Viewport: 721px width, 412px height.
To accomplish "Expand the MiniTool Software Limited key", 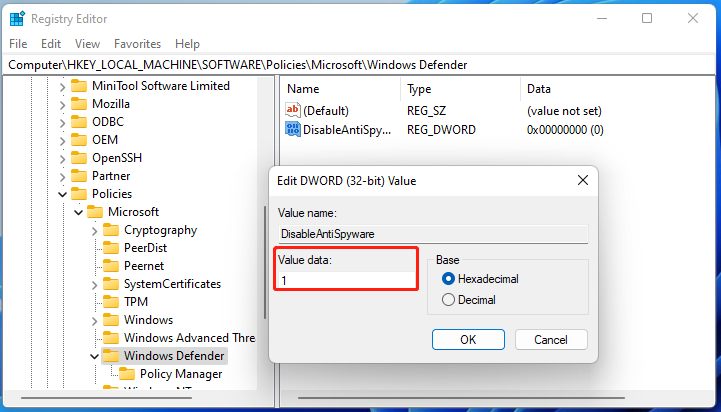I will point(62,86).
